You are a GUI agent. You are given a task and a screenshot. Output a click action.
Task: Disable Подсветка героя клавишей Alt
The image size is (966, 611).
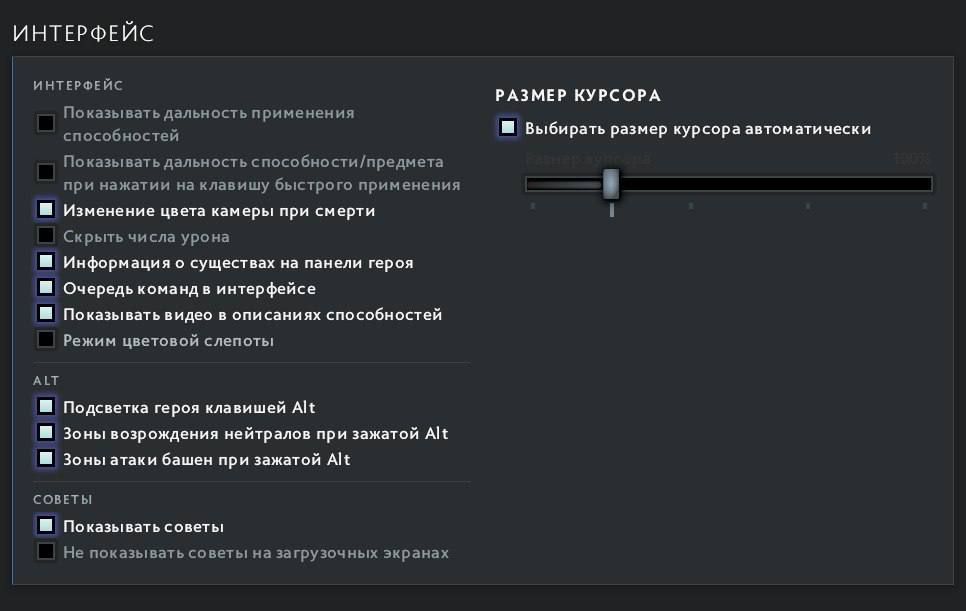[45, 406]
